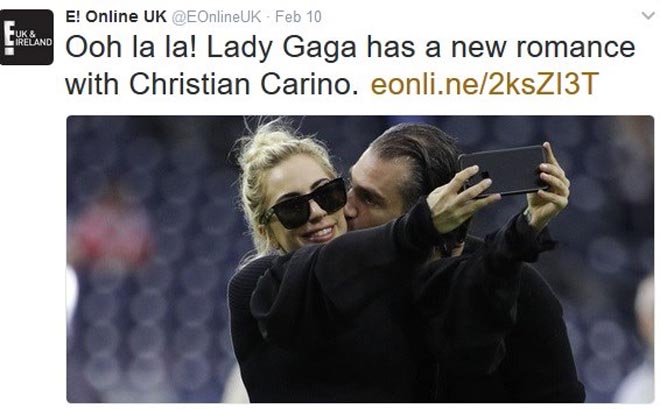Click 'UK & IRELAND' text inside avatar
660x409 pixels.
coord(33,38)
